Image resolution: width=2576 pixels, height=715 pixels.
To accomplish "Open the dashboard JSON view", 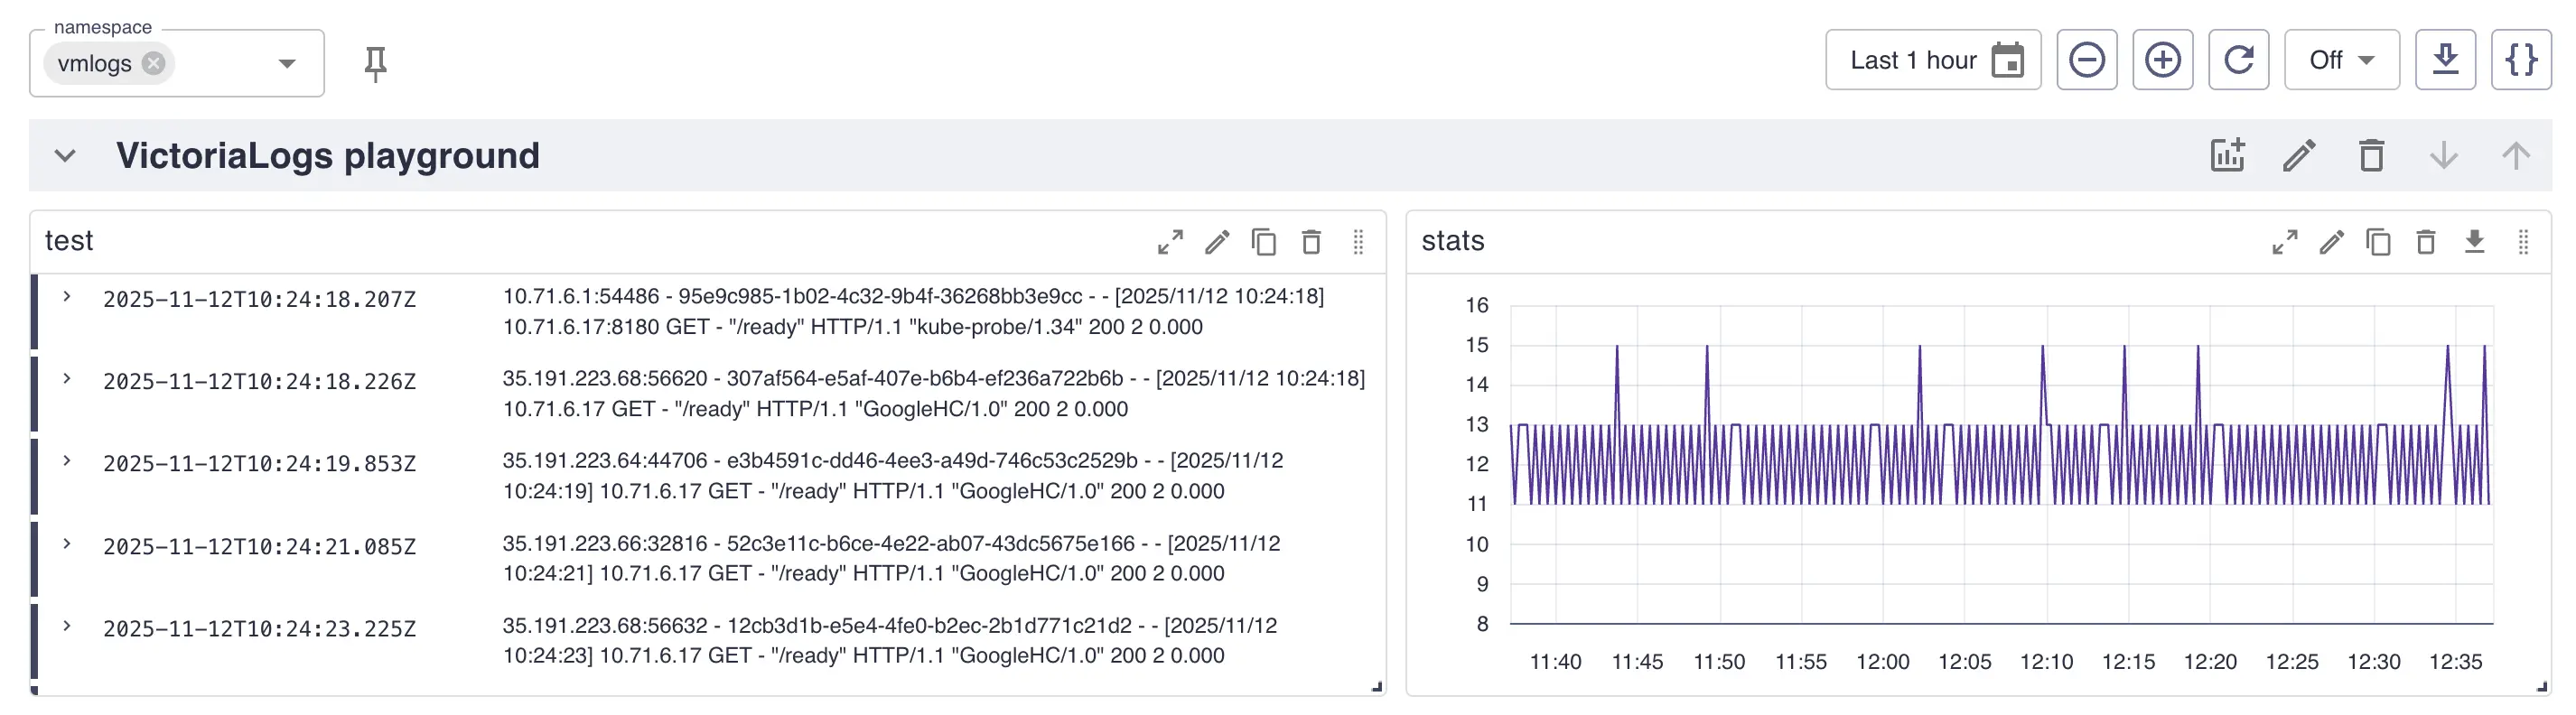I will (x=2520, y=61).
